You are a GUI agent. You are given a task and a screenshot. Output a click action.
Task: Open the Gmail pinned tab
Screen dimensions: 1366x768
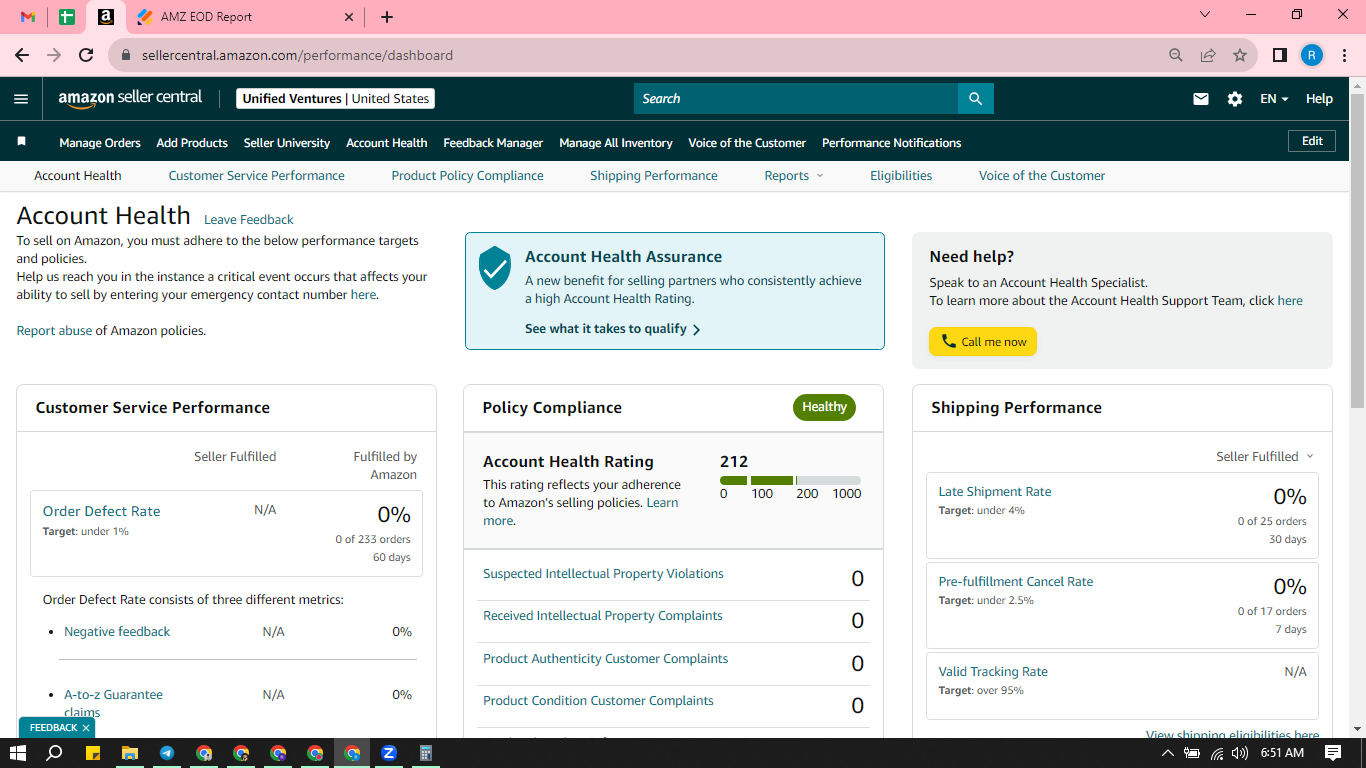(28, 17)
